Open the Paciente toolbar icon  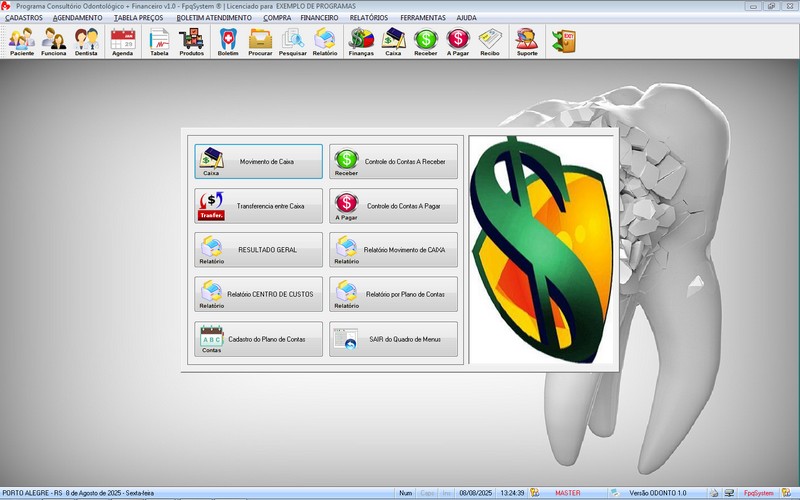22,41
